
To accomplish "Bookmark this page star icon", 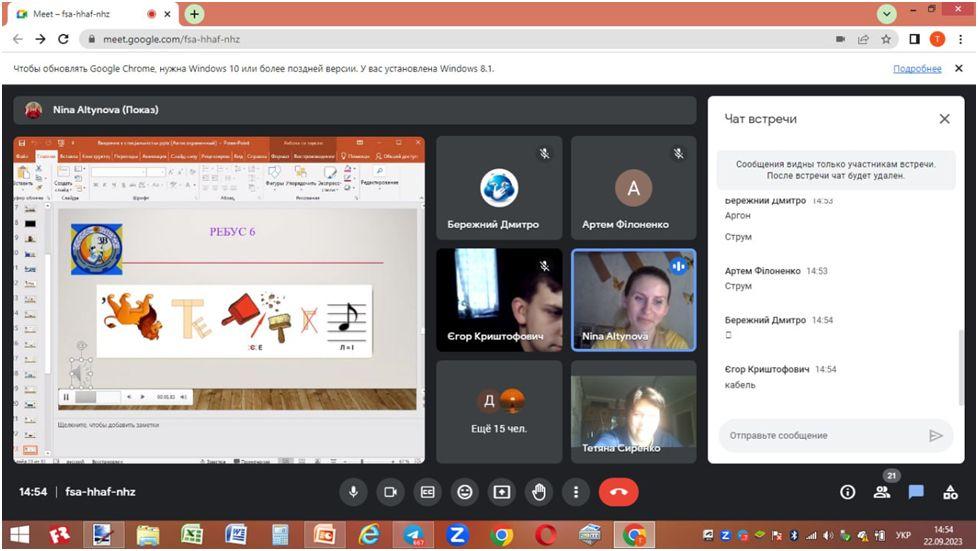I will coord(886,39).
